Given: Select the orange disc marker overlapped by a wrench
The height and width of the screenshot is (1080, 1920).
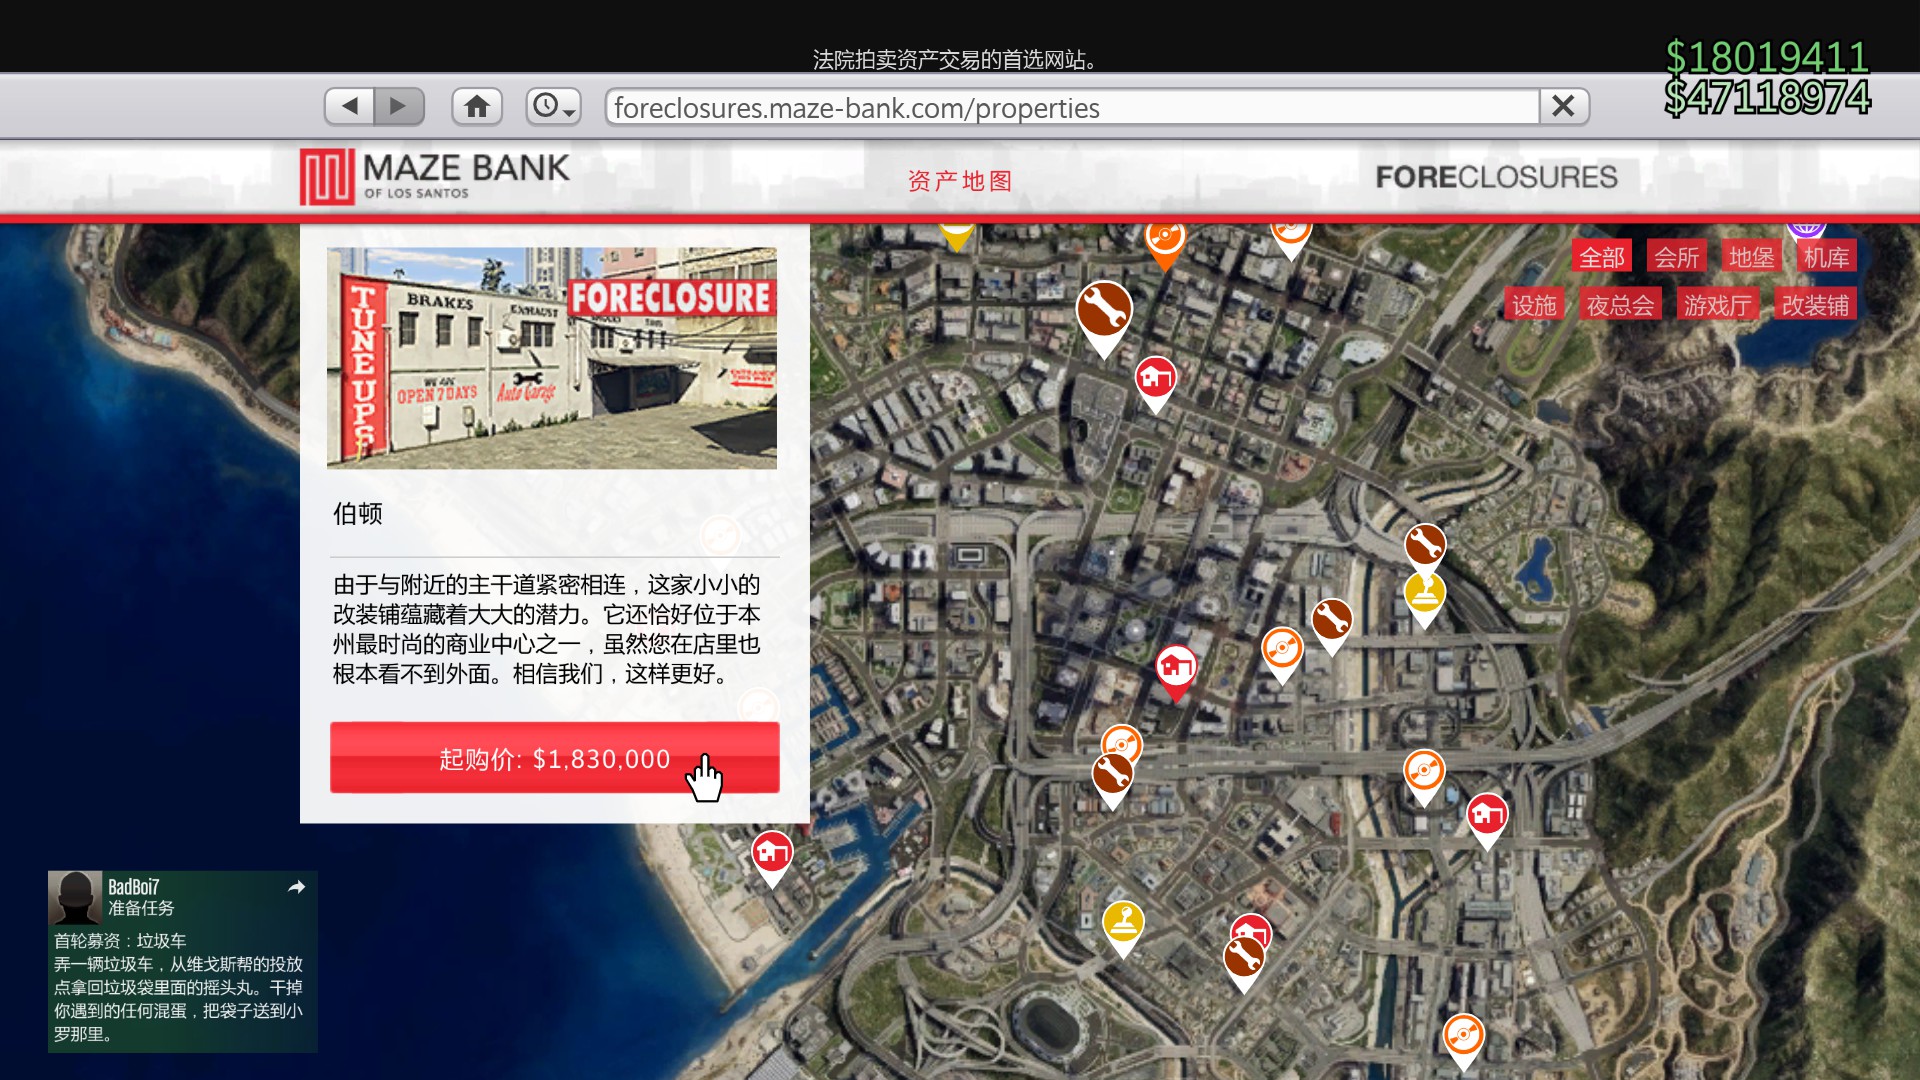Looking at the screenshot, I should tap(1123, 738).
